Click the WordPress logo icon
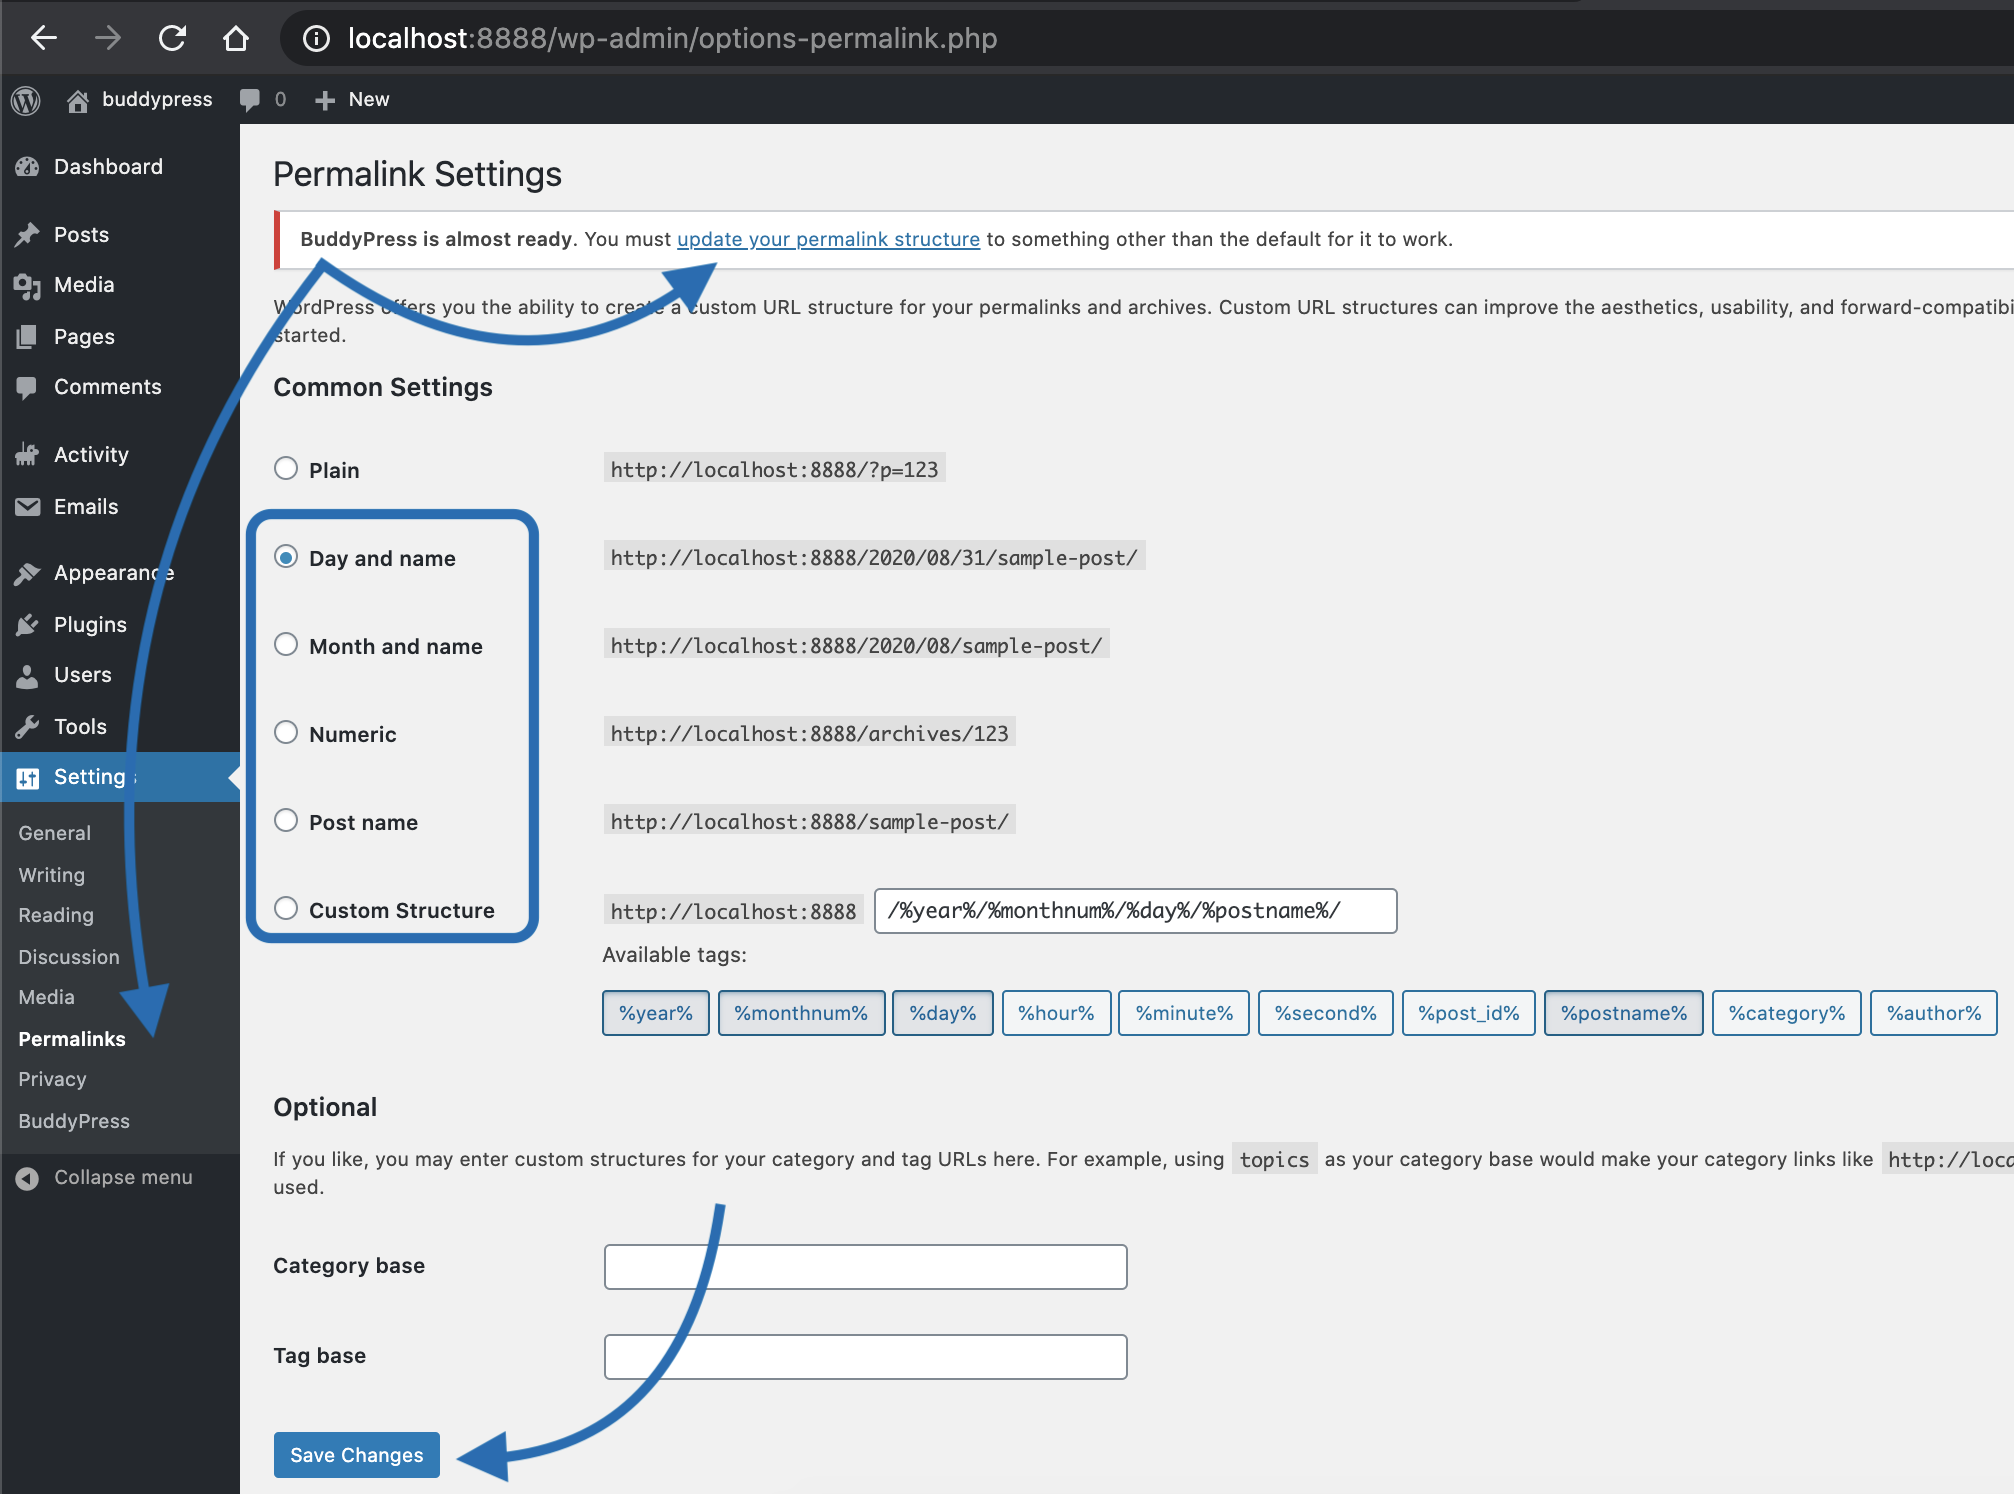 click(x=26, y=99)
